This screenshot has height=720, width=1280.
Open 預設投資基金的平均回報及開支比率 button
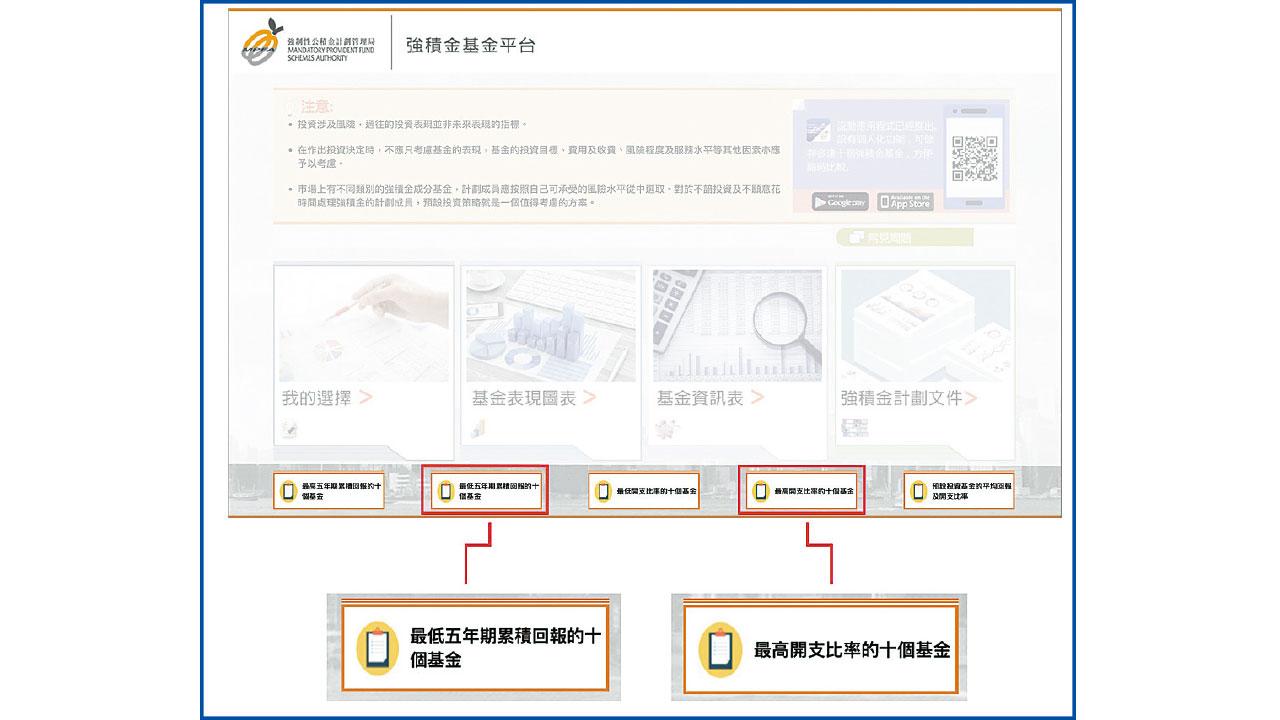point(959,491)
